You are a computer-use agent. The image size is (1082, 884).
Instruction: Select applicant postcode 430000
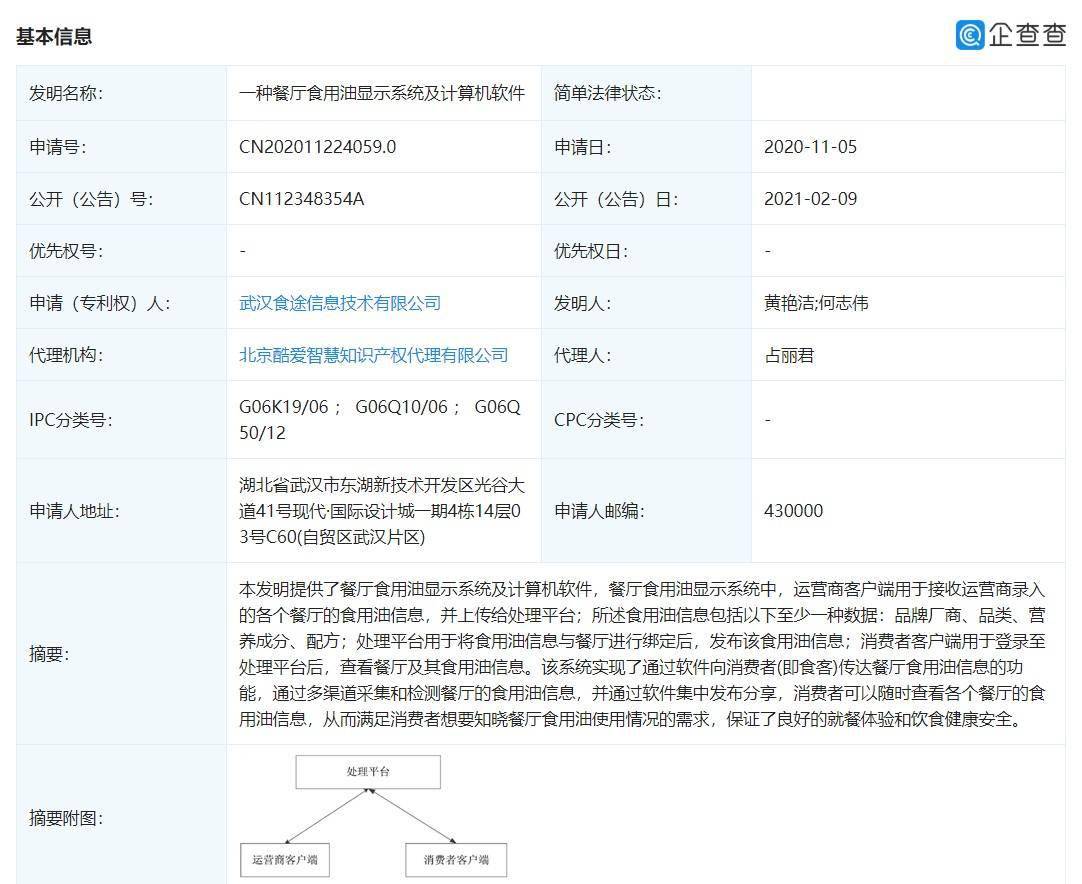794,511
